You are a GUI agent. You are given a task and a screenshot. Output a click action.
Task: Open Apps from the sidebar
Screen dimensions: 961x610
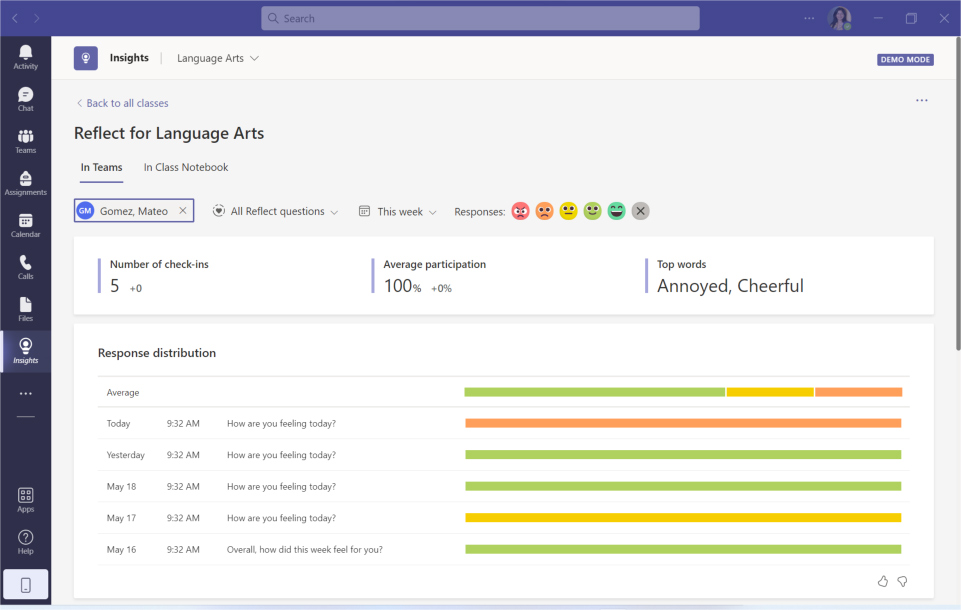(x=25, y=499)
